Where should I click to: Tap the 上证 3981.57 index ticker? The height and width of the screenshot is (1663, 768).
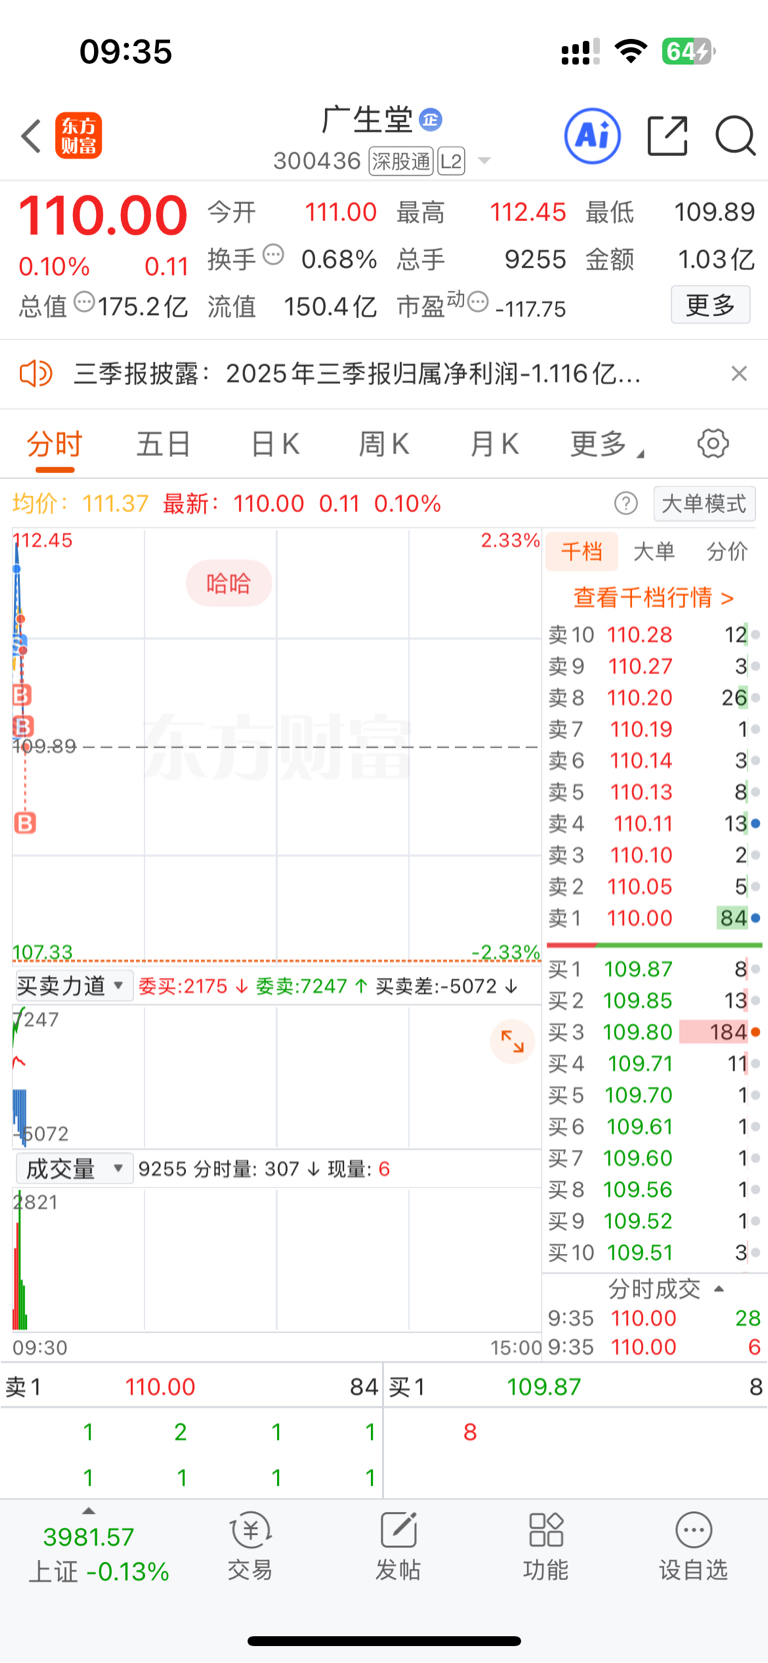98,1554
